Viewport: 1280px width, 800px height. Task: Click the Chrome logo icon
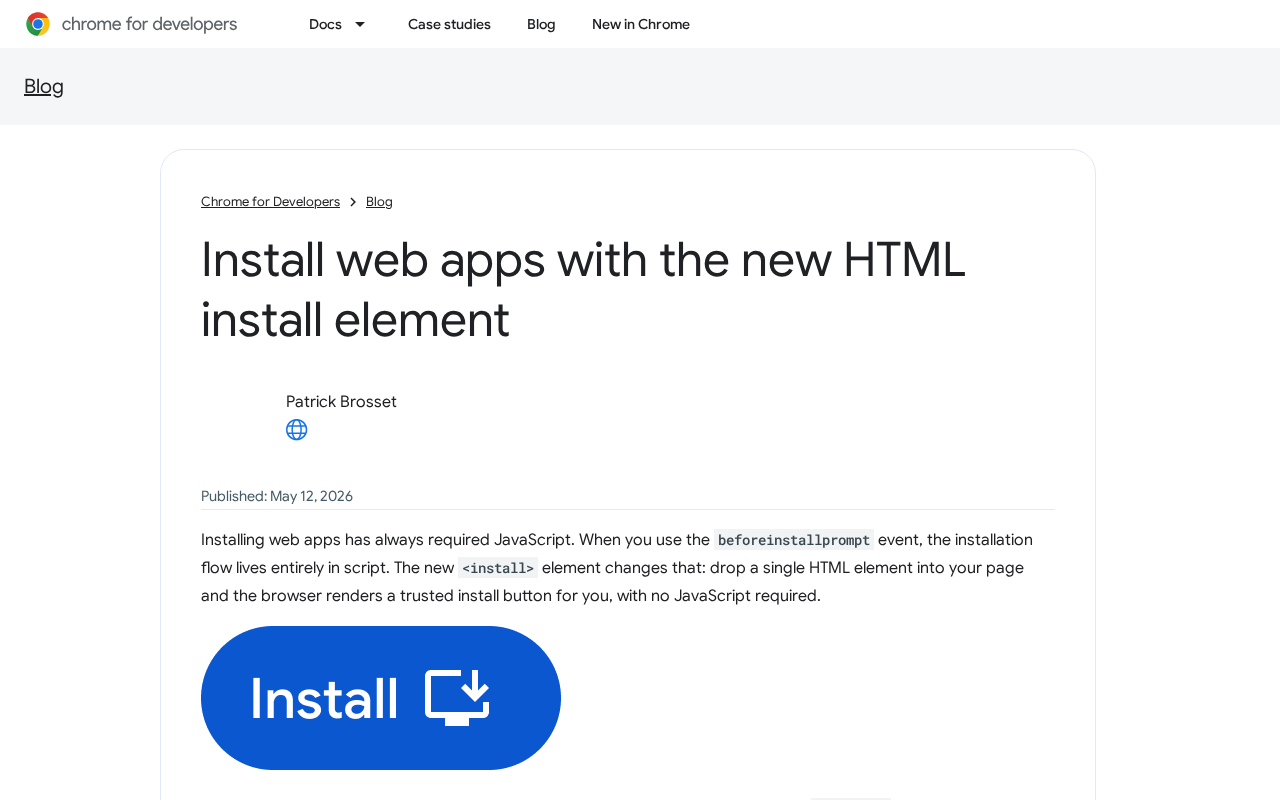tap(38, 24)
